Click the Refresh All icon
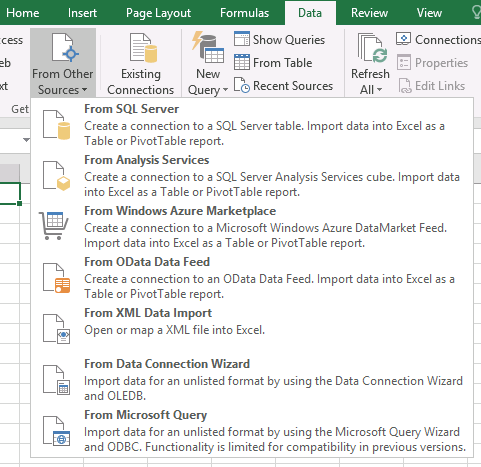 tap(372, 48)
